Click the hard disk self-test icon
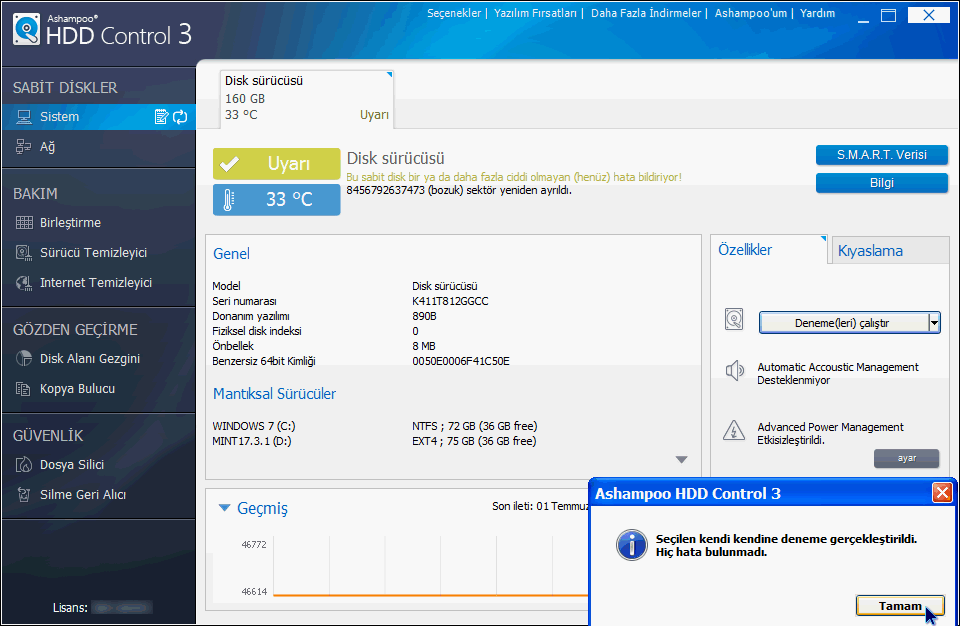 pyautogui.click(x=734, y=319)
